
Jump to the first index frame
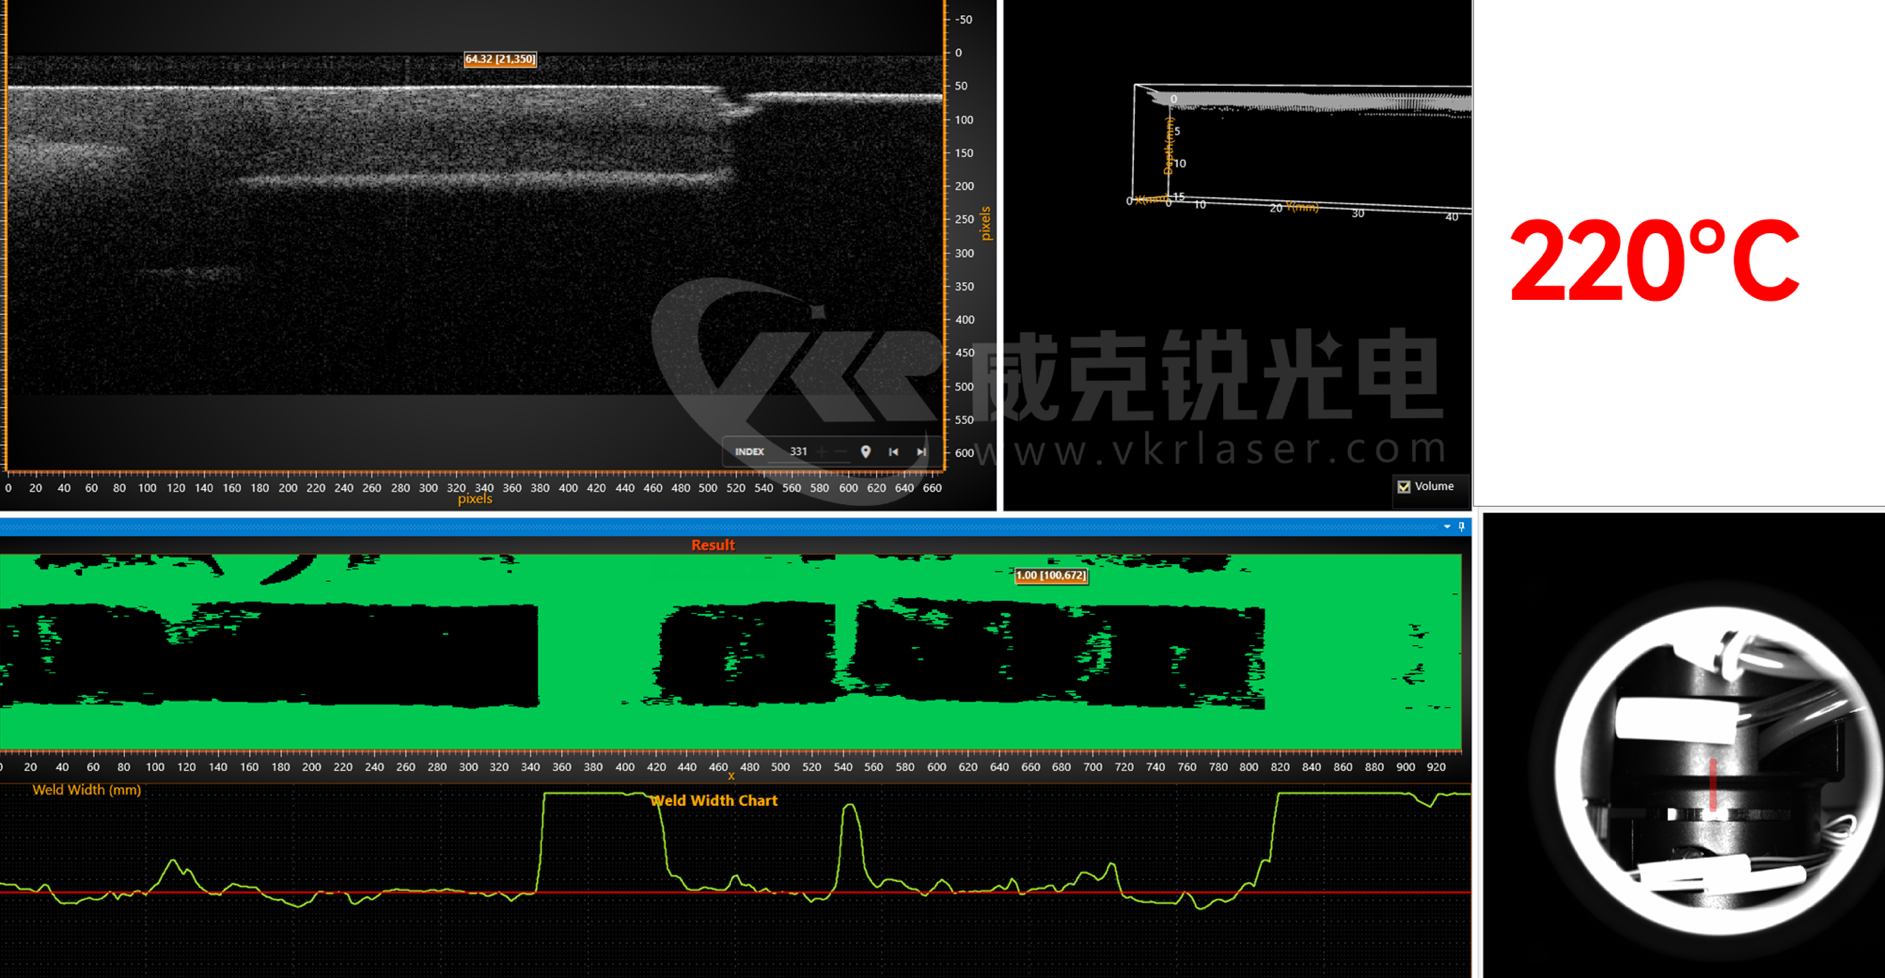tap(894, 452)
